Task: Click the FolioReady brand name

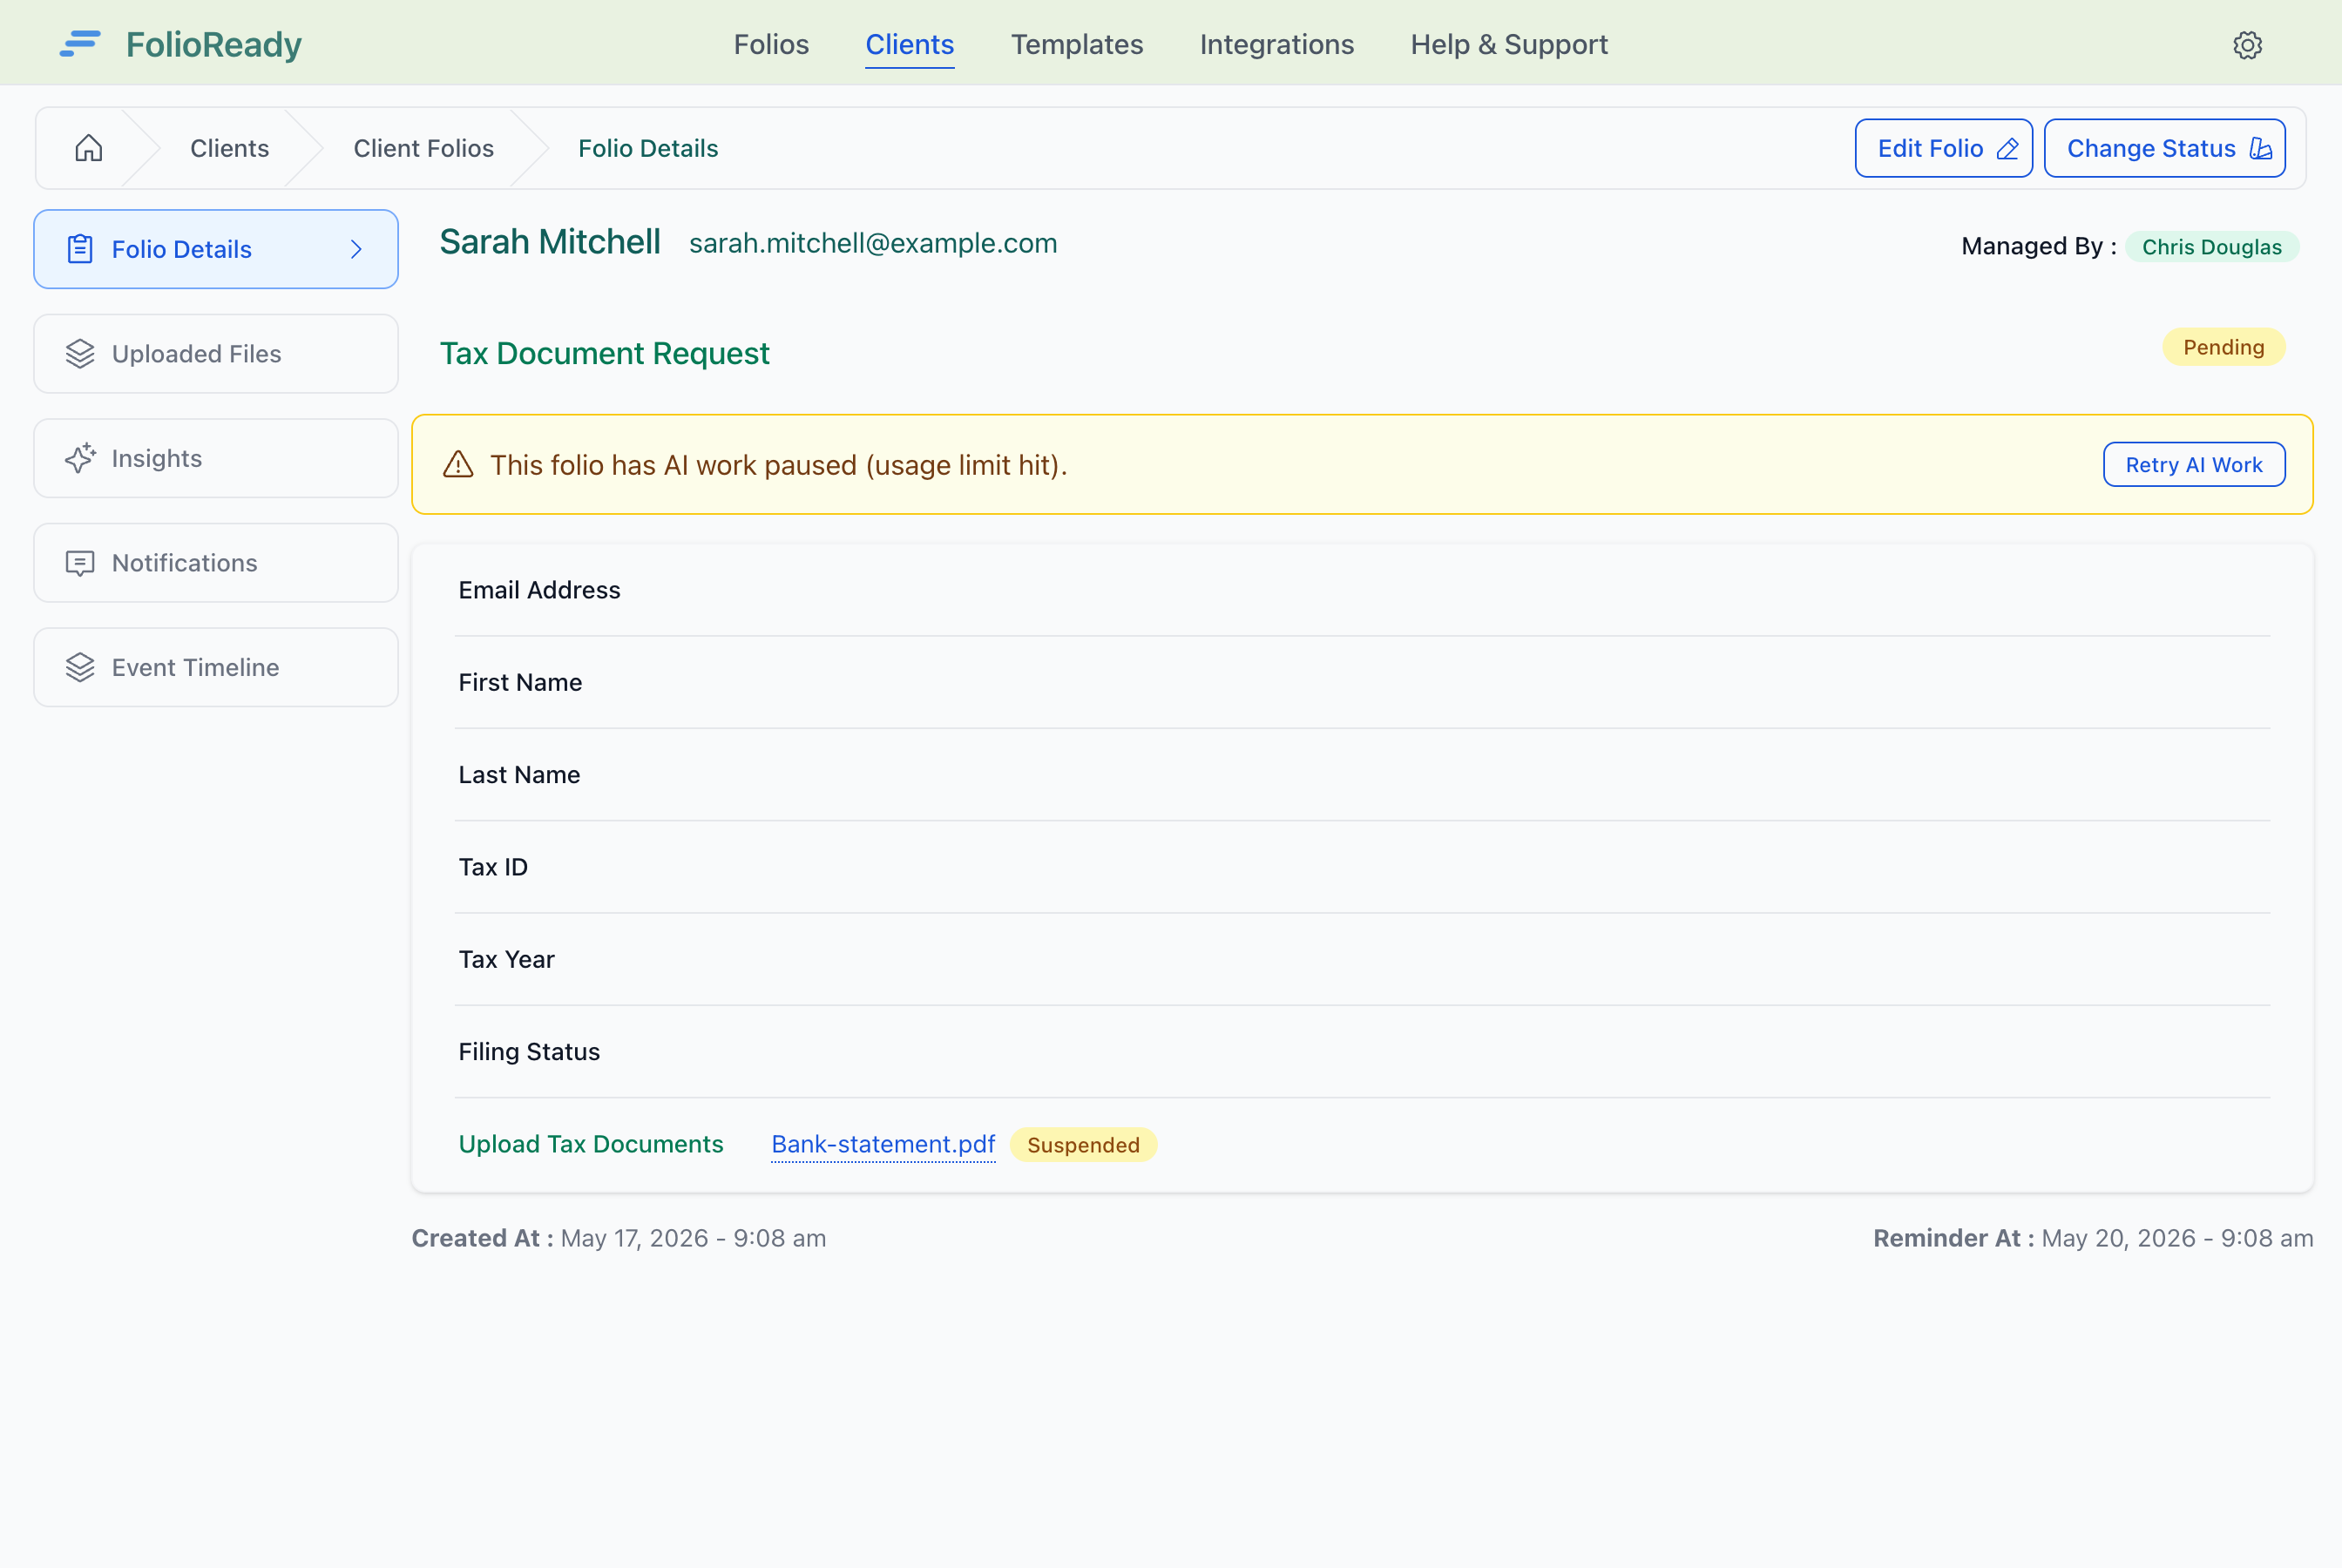Action: pyautogui.click(x=213, y=44)
